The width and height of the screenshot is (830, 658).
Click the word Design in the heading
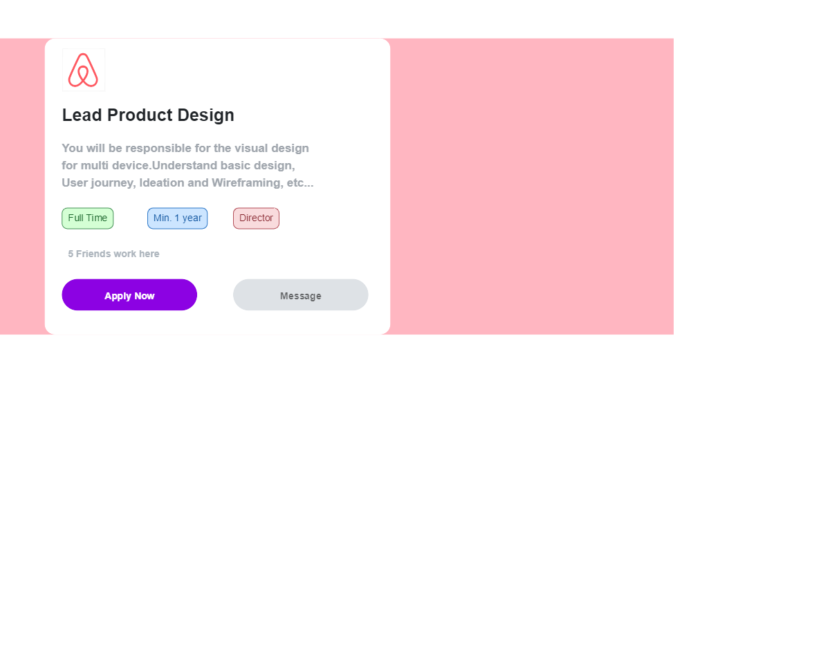(x=207, y=115)
